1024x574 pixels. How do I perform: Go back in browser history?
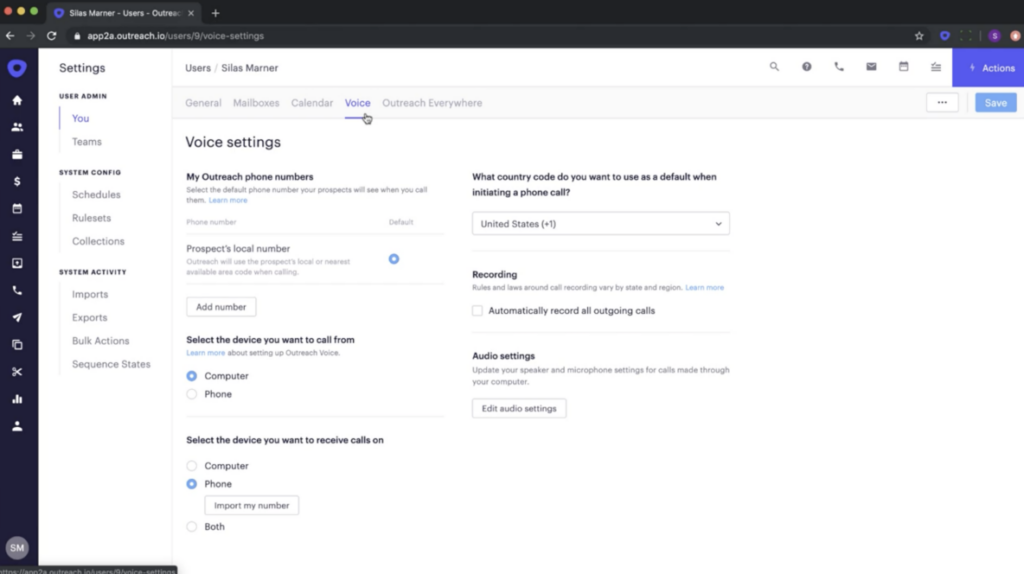click(x=10, y=36)
